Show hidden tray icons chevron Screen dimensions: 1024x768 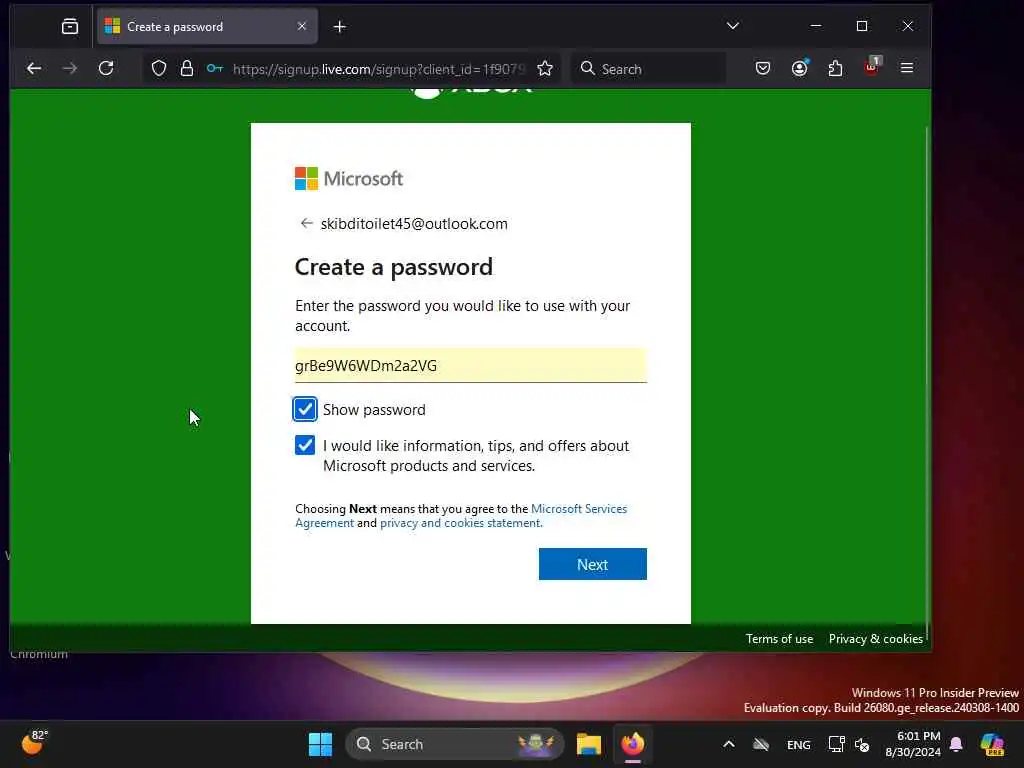[729, 744]
